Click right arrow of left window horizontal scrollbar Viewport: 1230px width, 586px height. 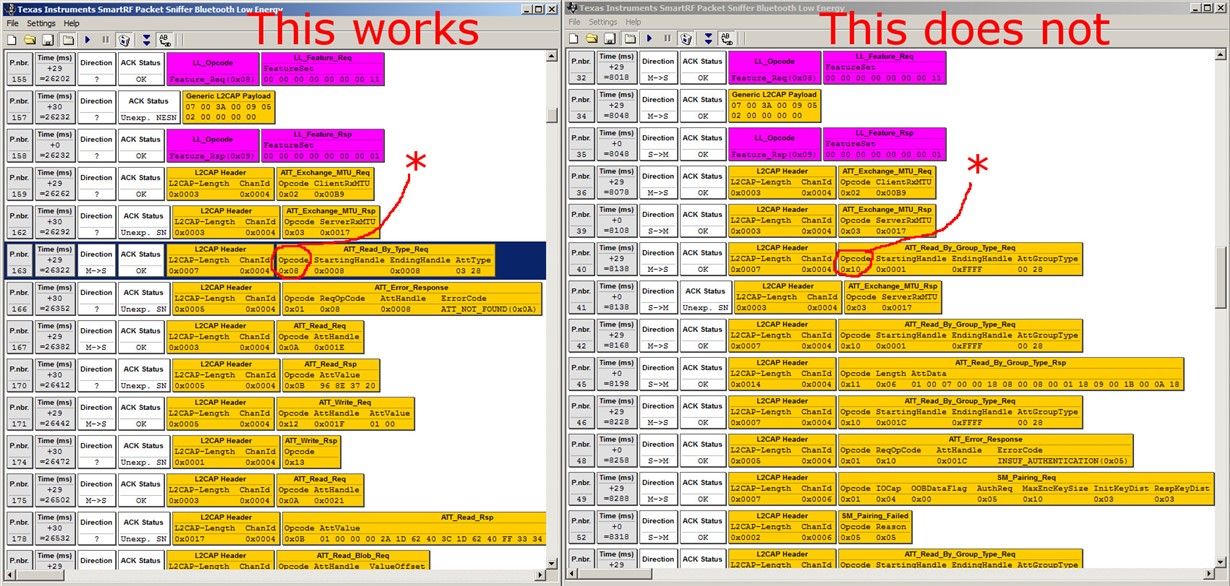pos(539,576)
